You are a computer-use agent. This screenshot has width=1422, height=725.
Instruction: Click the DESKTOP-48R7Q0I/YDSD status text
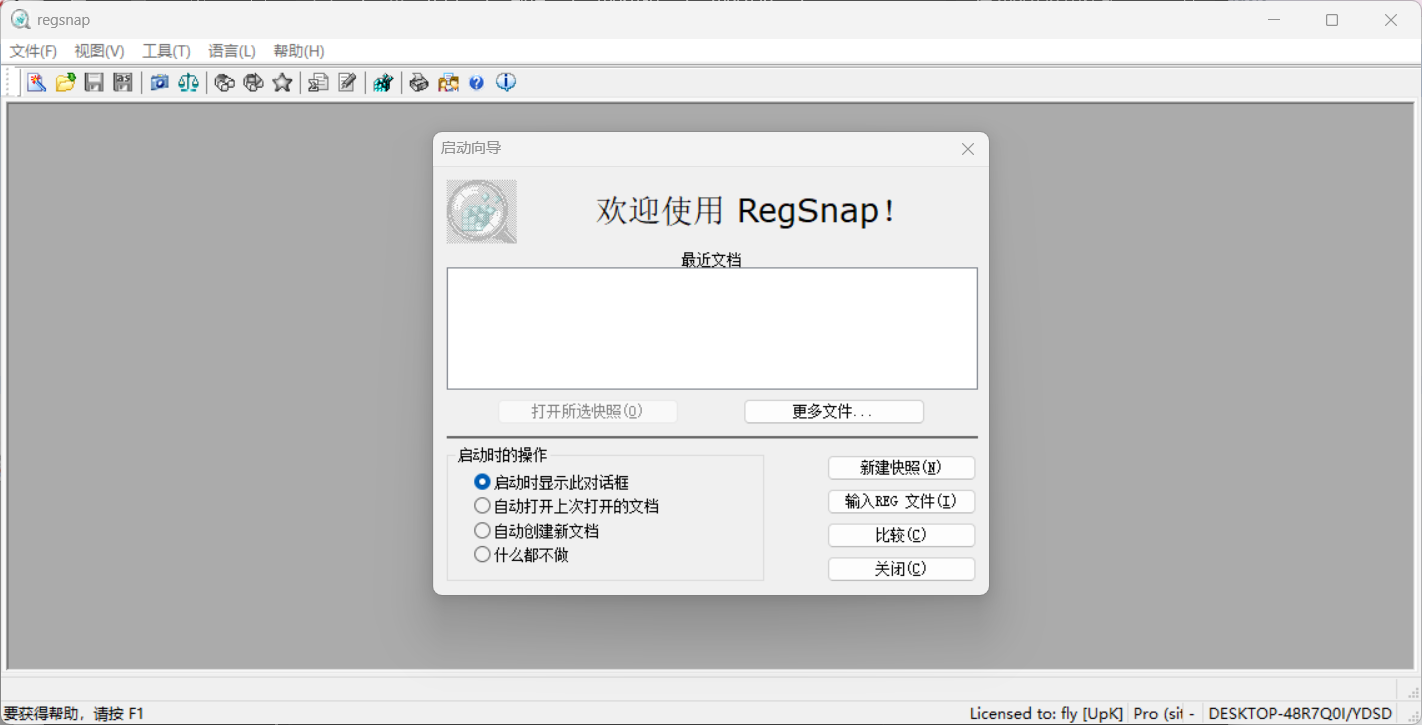pyautogui.click(x=1300, y=714)
